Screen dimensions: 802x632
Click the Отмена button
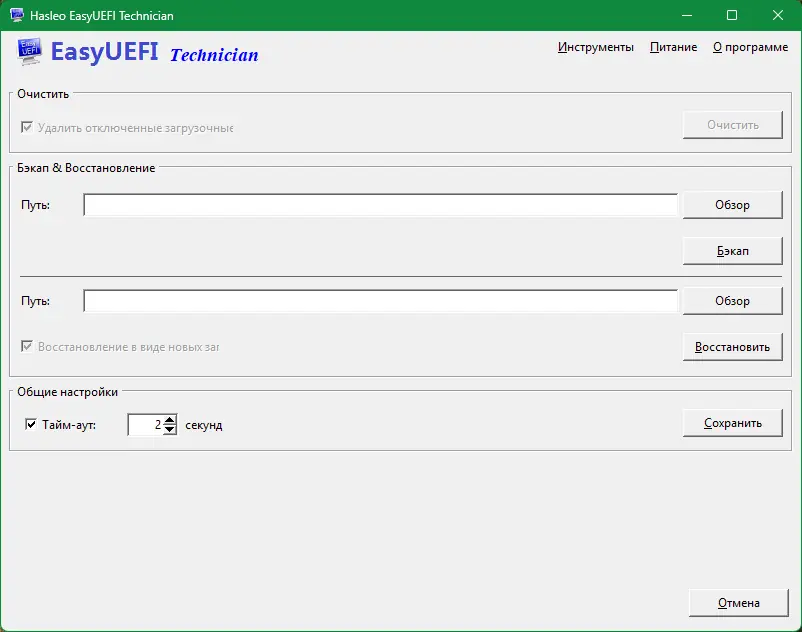[x=739, y=603]
